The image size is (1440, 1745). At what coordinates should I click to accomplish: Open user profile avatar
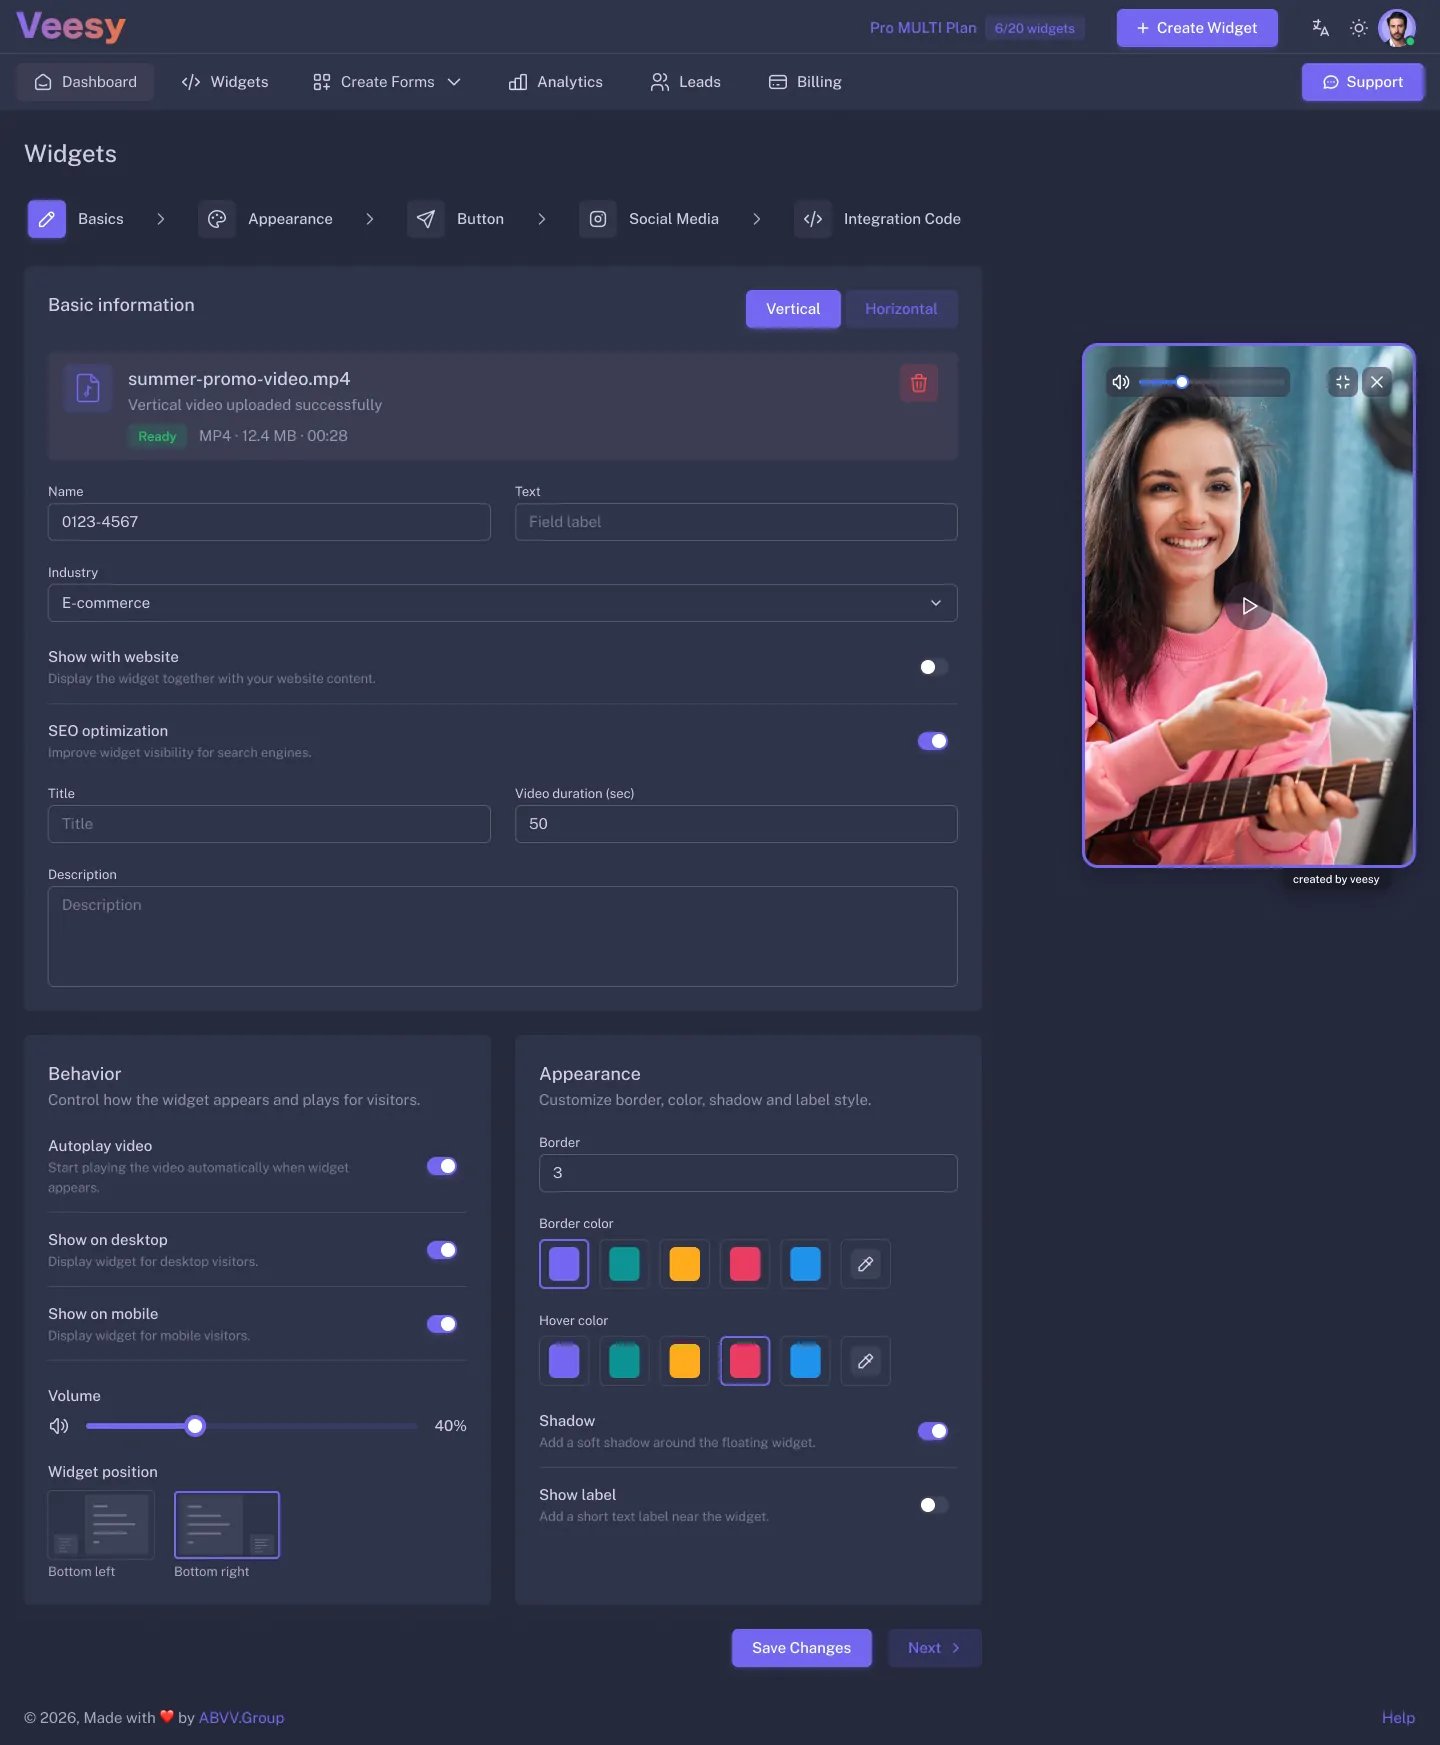click(x=1396, y=28)
